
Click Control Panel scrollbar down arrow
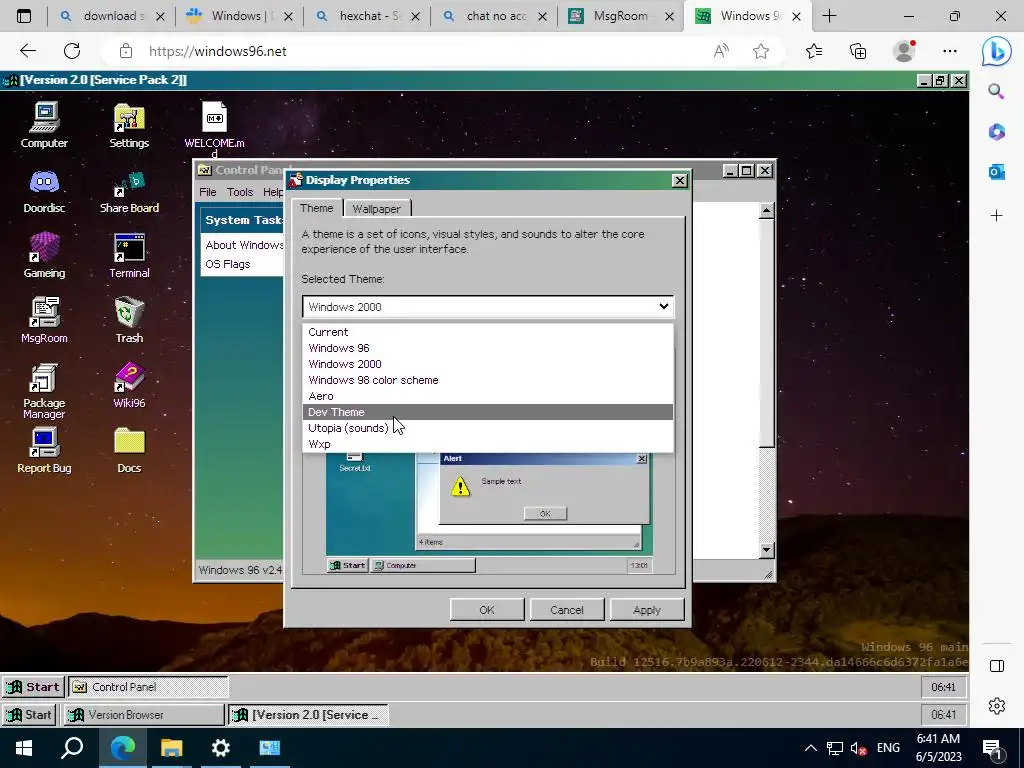767,551
